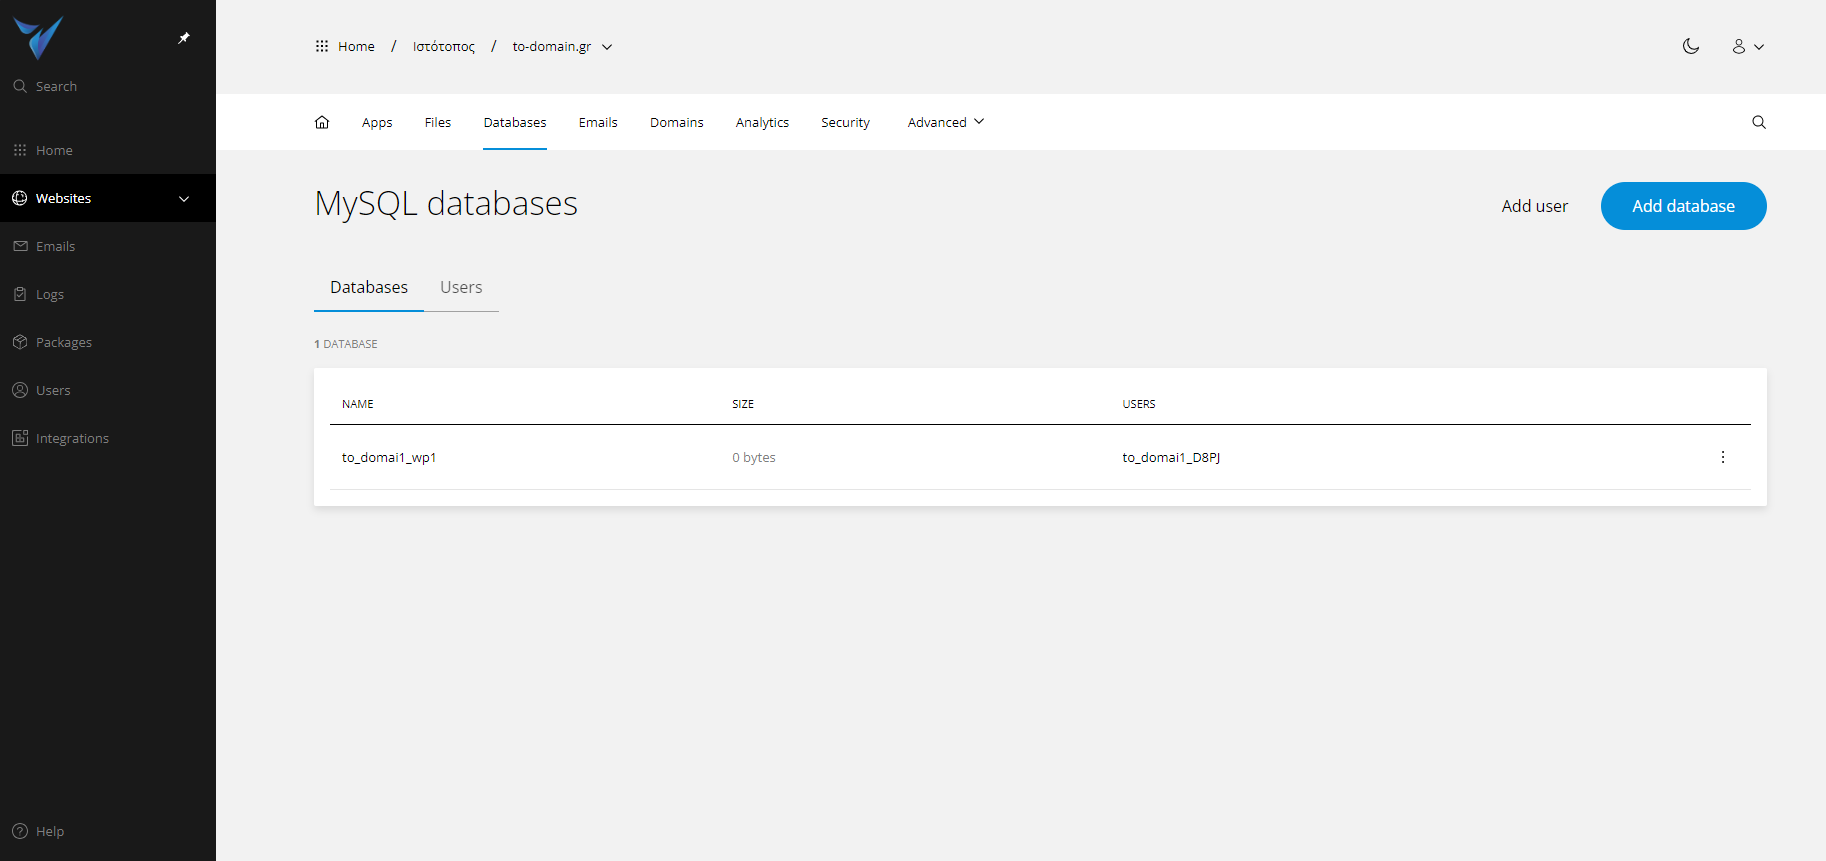The image size is (1826, 861).
Task: Click the search magnifier in the tab bar
Action: (x=1758, y=122)
